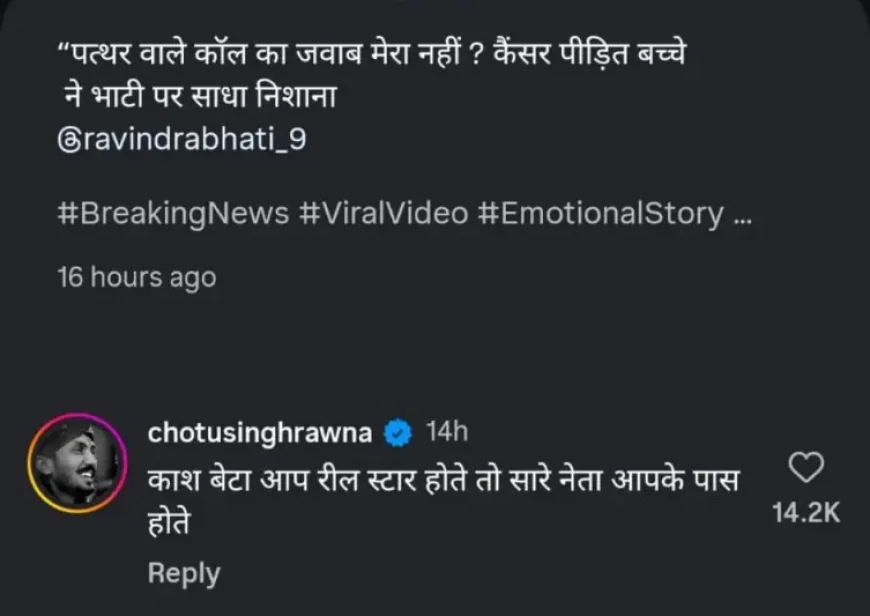Expand the caption using the trailing ellipsis
Screen dimensions: 870x616
pos(742,215)
